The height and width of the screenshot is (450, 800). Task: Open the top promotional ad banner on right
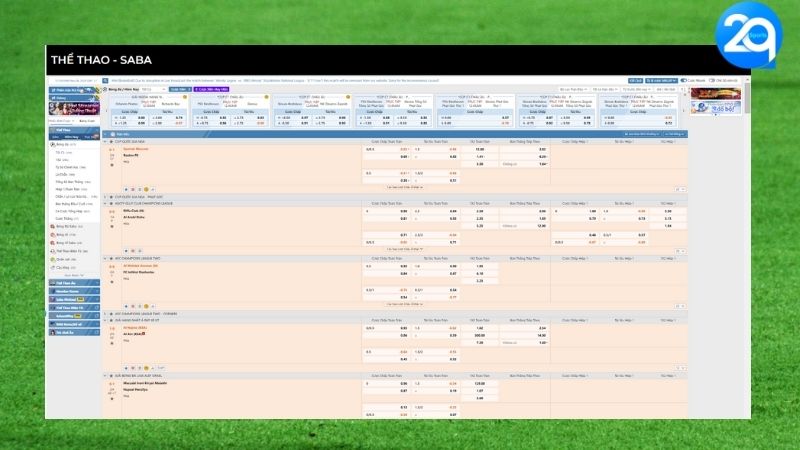coord(716,94)
